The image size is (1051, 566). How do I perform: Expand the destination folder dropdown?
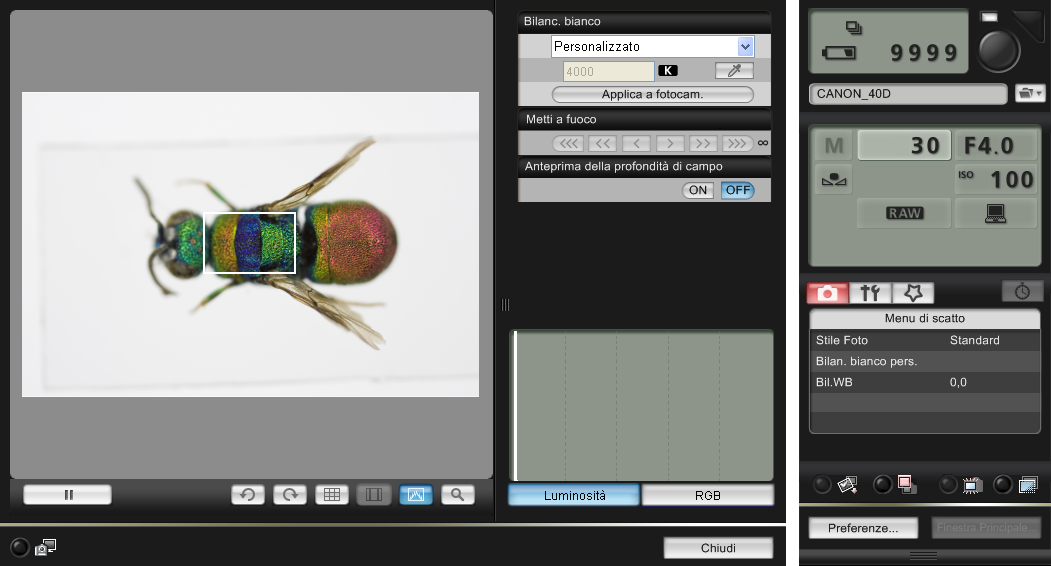[x=1029, y=93]
